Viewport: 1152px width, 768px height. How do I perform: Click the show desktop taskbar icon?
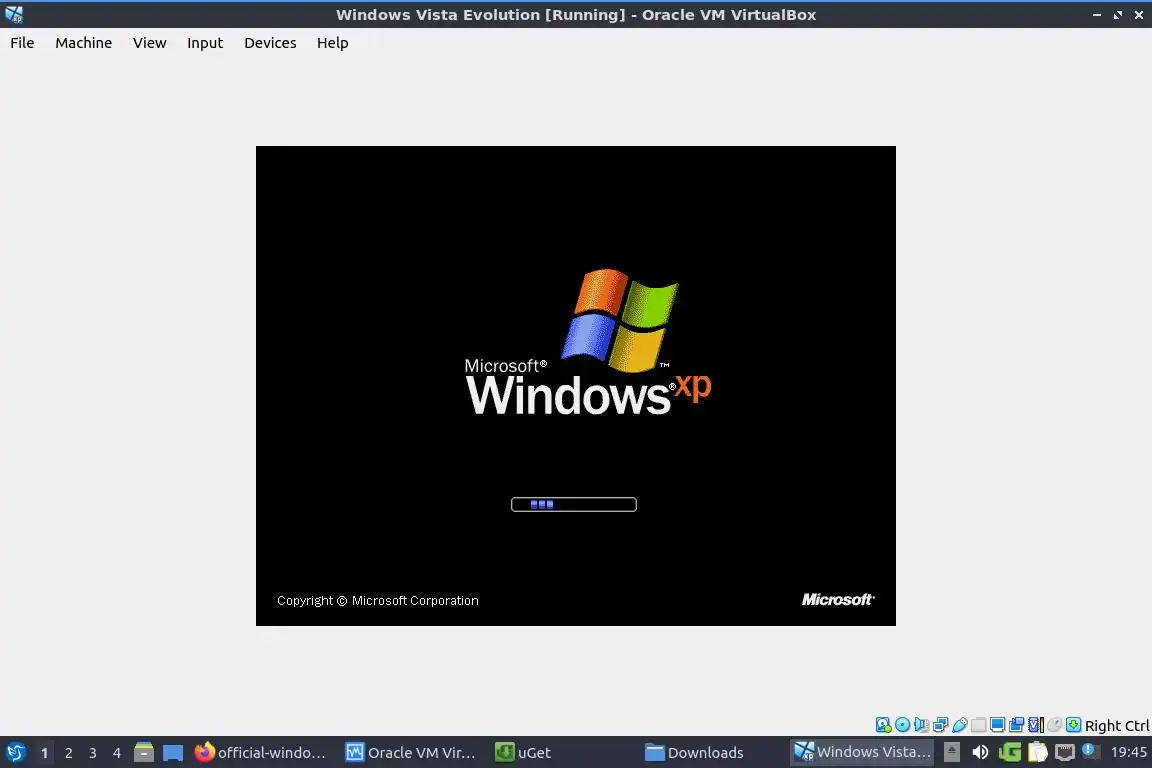pos(173,753)
